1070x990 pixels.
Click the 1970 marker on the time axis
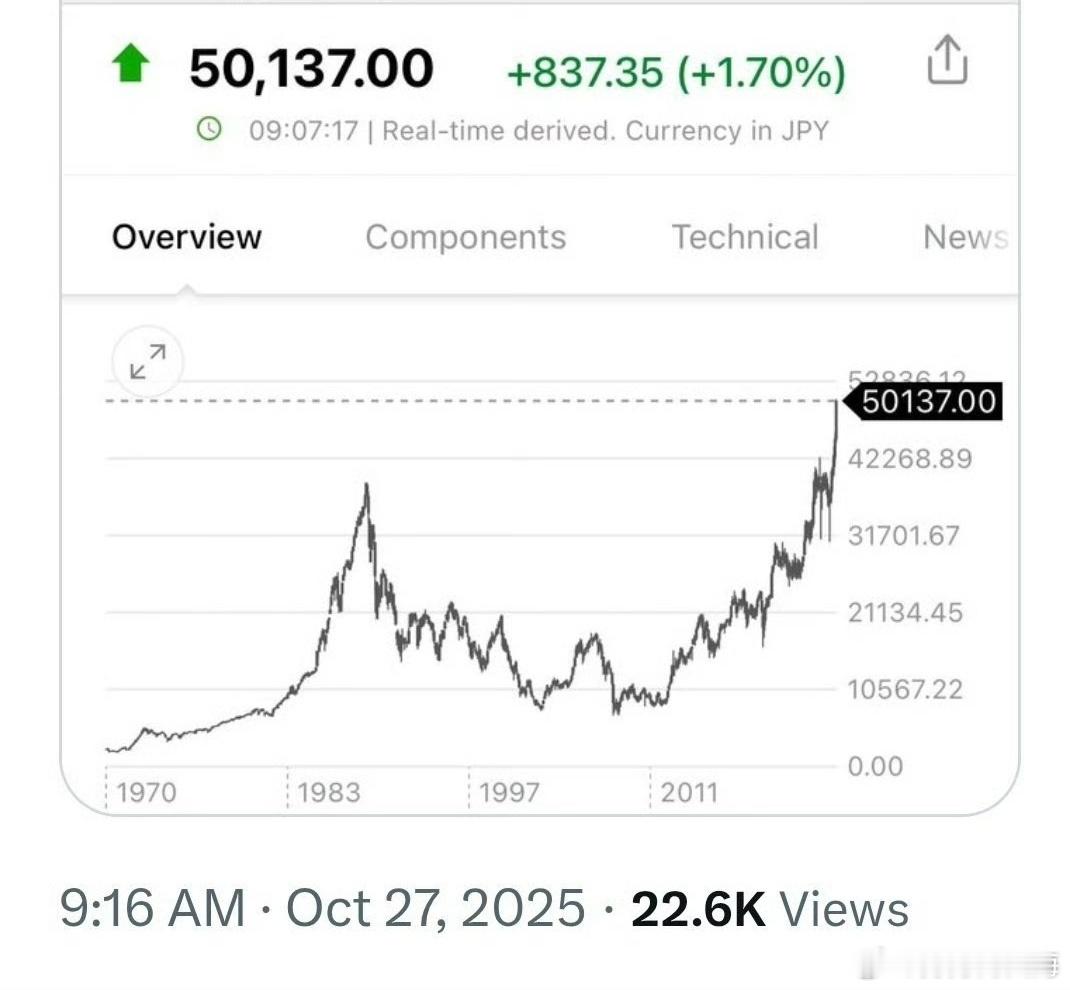[x=146, y=793]
